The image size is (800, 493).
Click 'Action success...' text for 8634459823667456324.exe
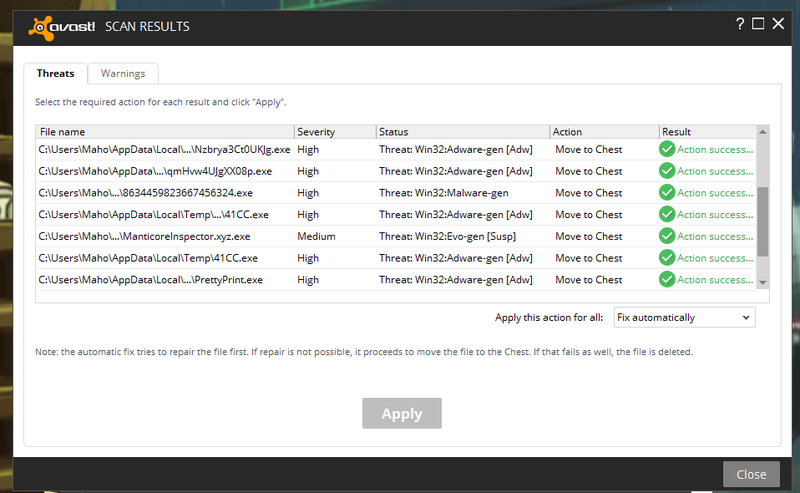715,193
